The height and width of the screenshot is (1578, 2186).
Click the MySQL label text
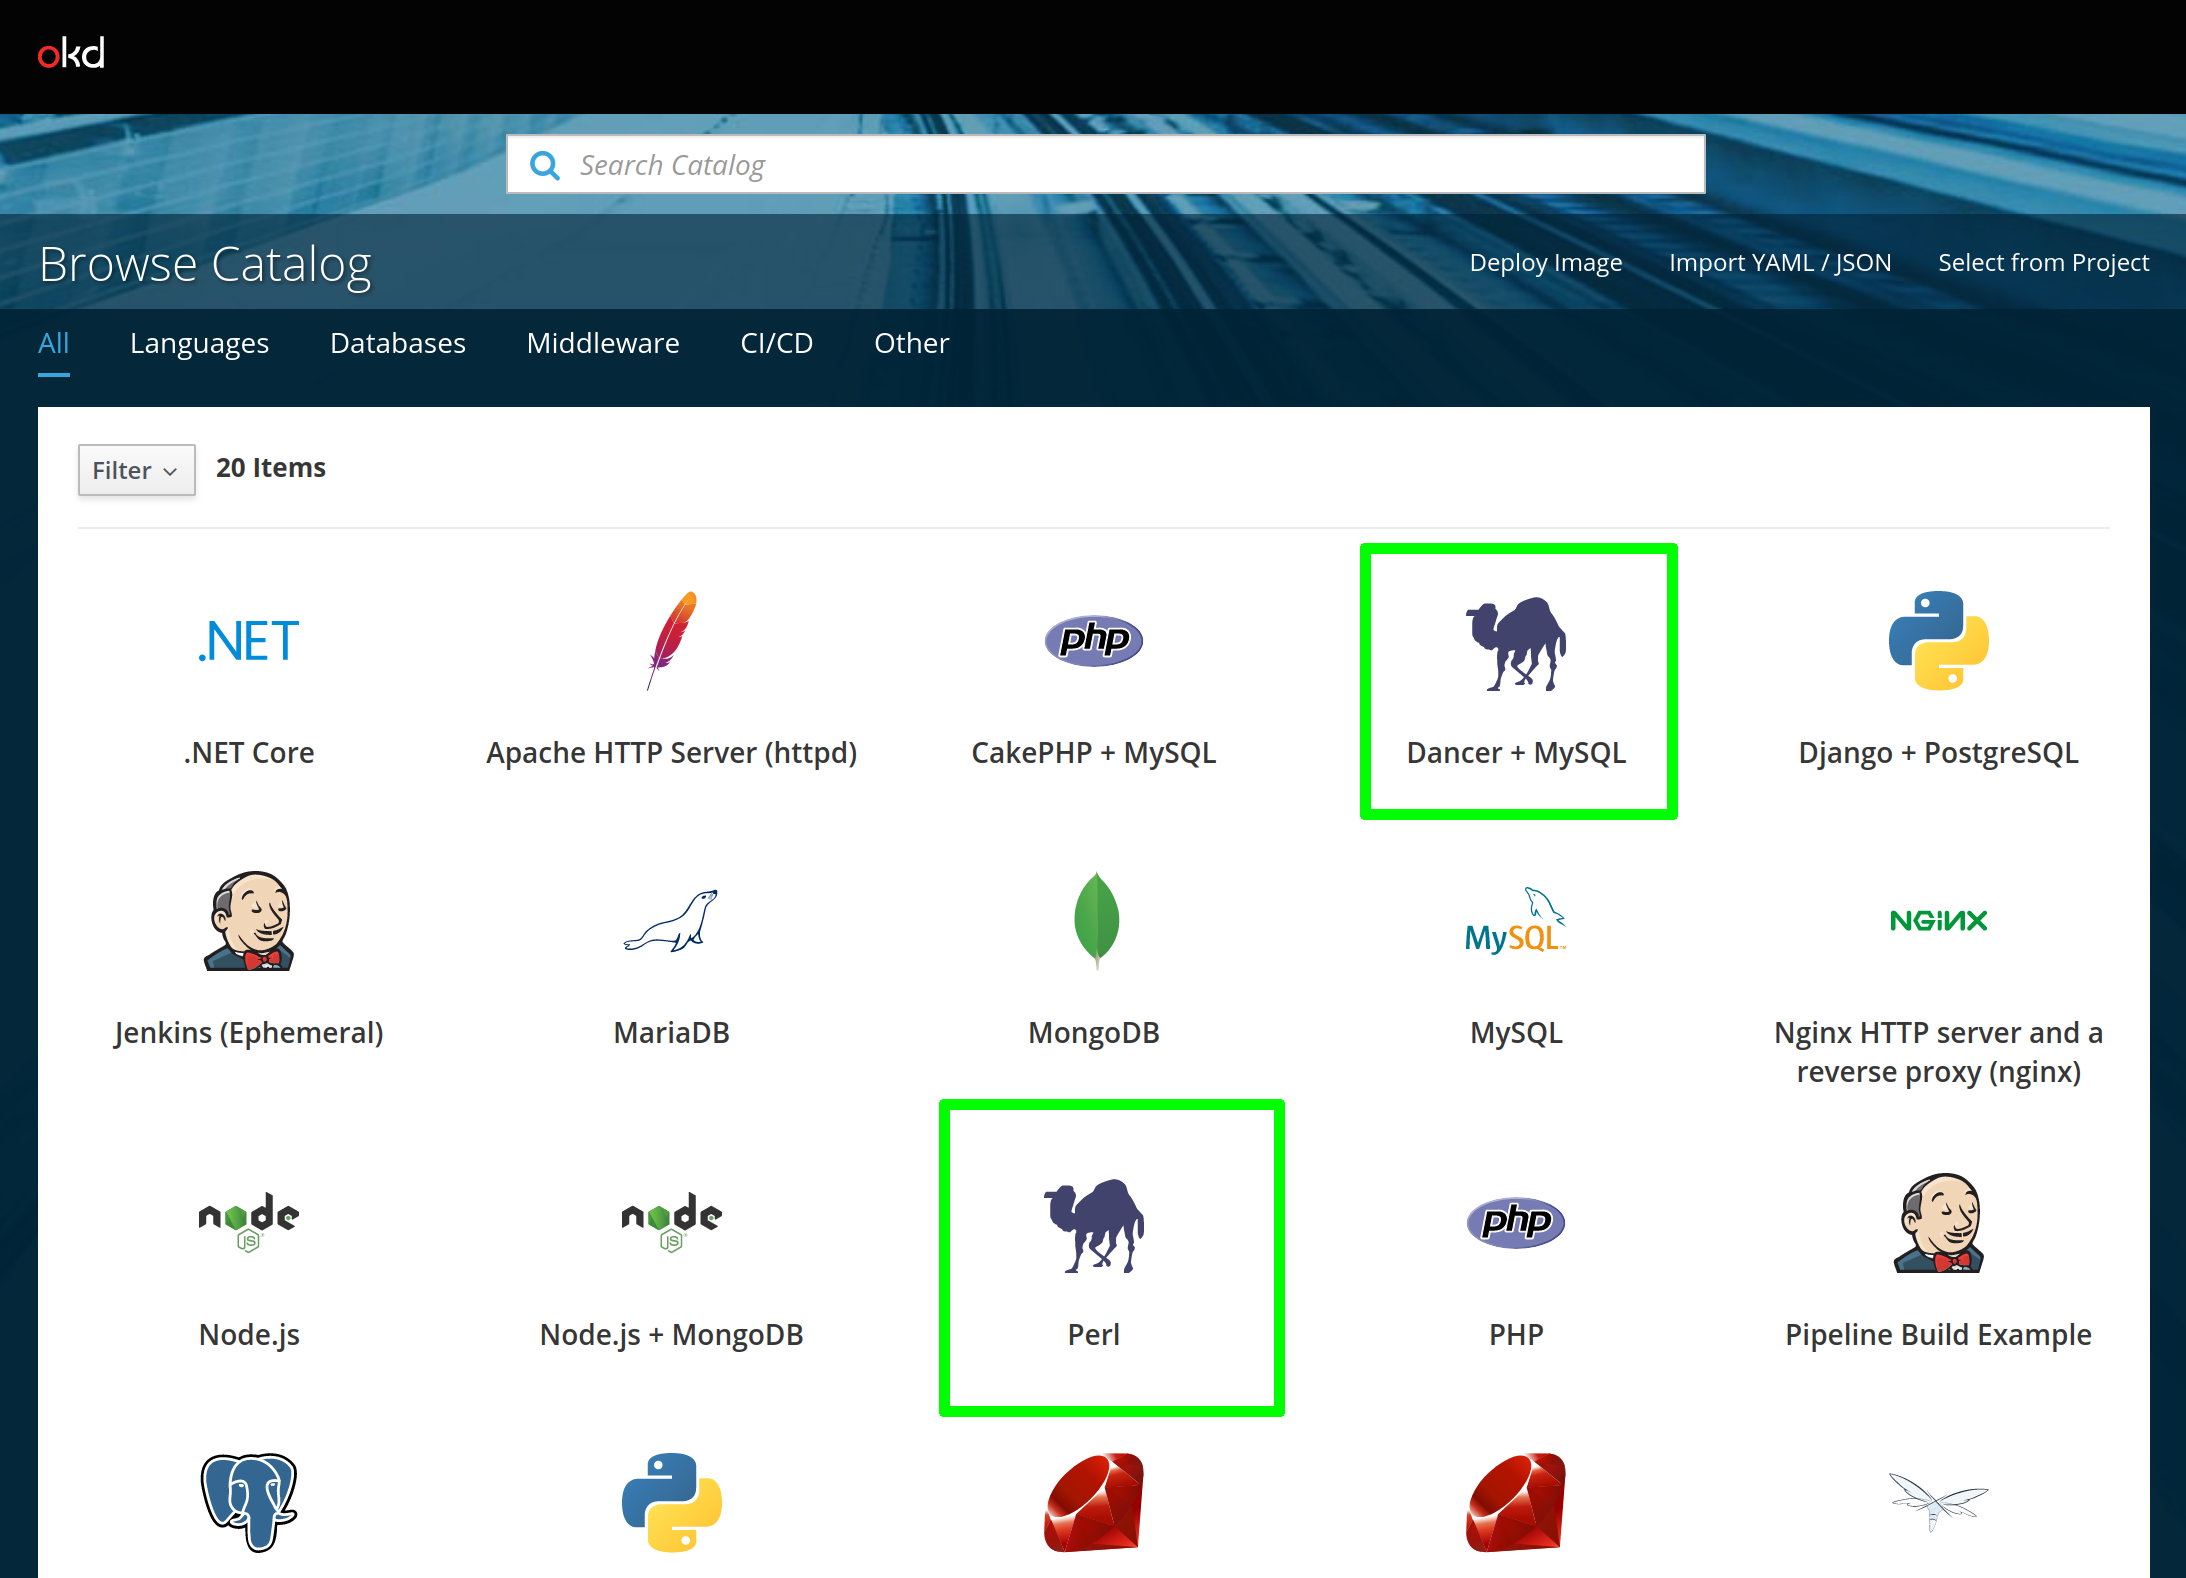pyautogui.click(x=1516, y=1033)
